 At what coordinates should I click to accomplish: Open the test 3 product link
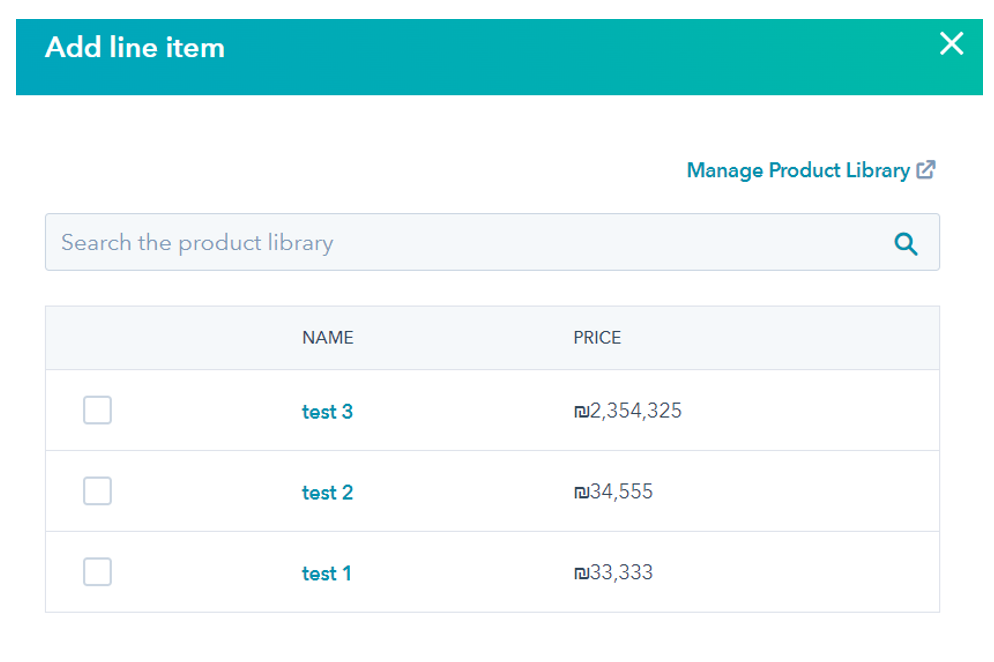327,412
